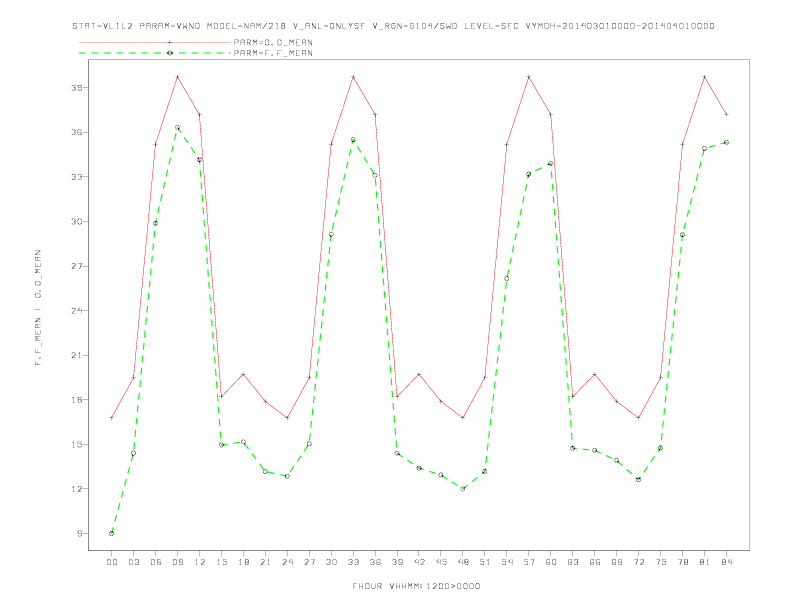Click x-axis forecast hour label 60
792x612 pixels.
[551, 562]
